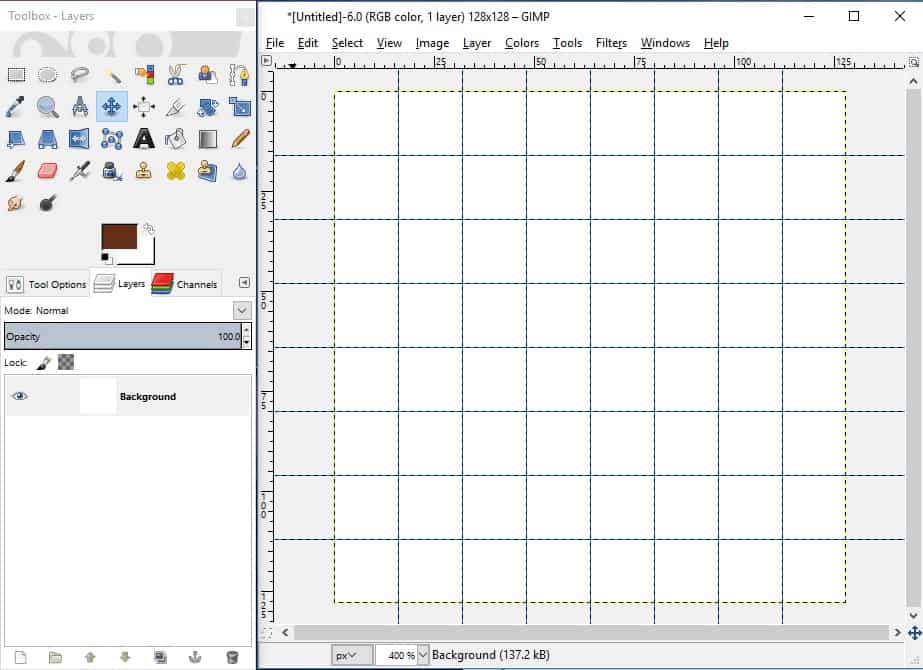Screen dimensions: 923x670
Task: Hide the Background layer via eye icon
Action: [19, 396]
